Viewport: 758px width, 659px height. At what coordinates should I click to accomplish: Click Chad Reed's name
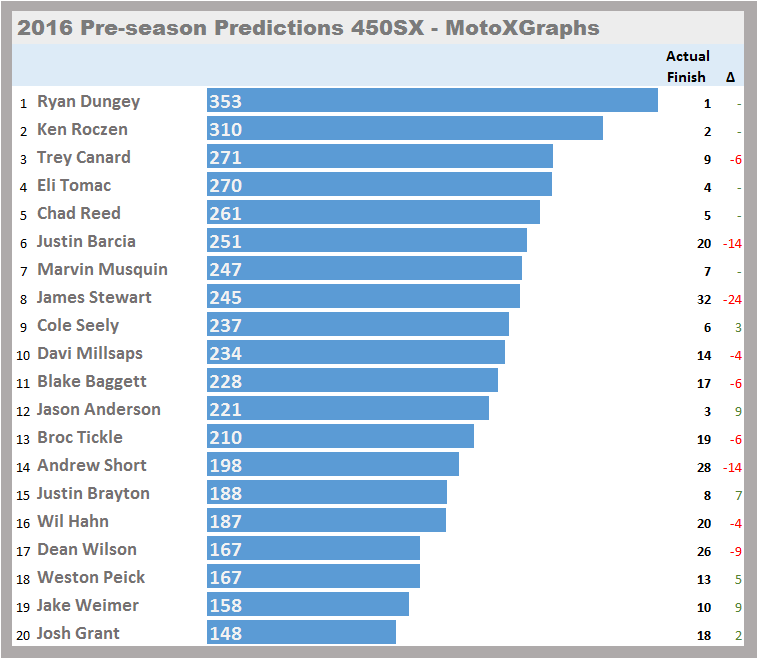click(x=79, y=213)
